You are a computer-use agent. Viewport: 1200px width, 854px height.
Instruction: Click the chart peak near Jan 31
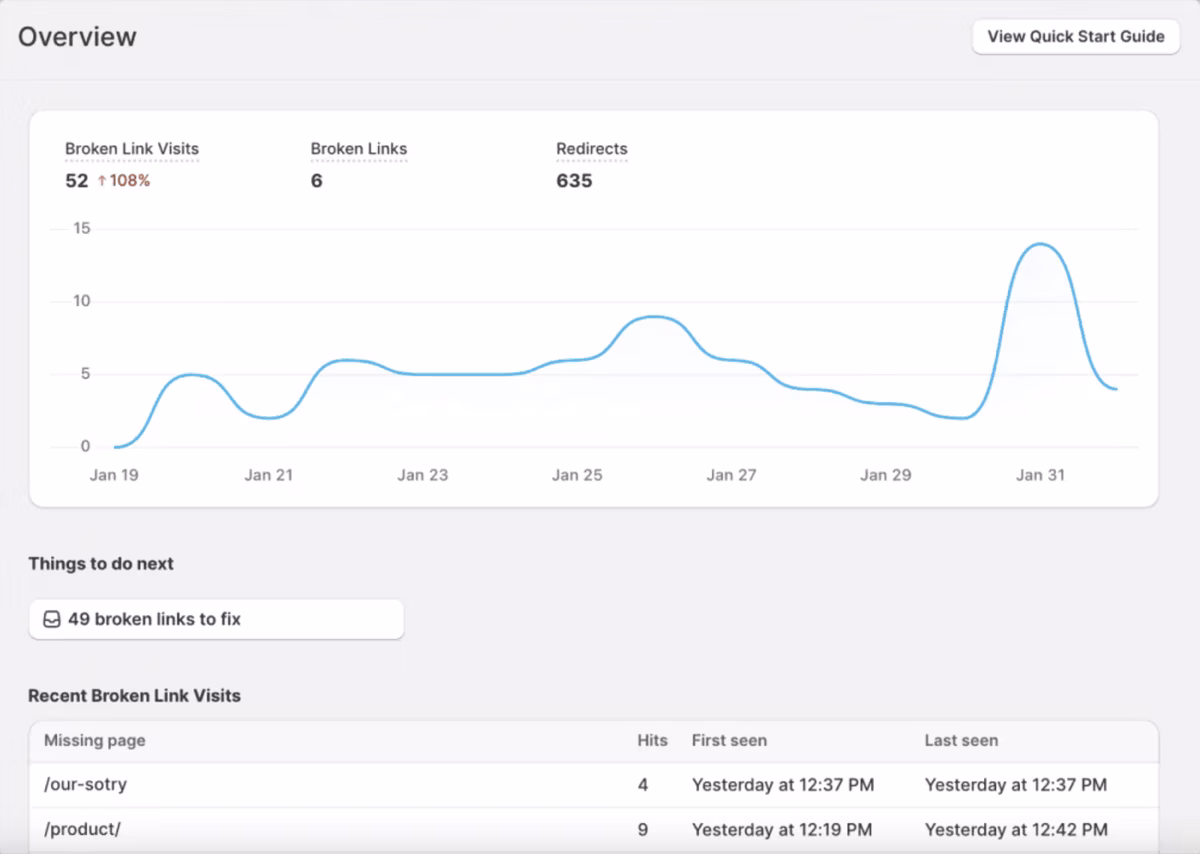pos(1041,244)
